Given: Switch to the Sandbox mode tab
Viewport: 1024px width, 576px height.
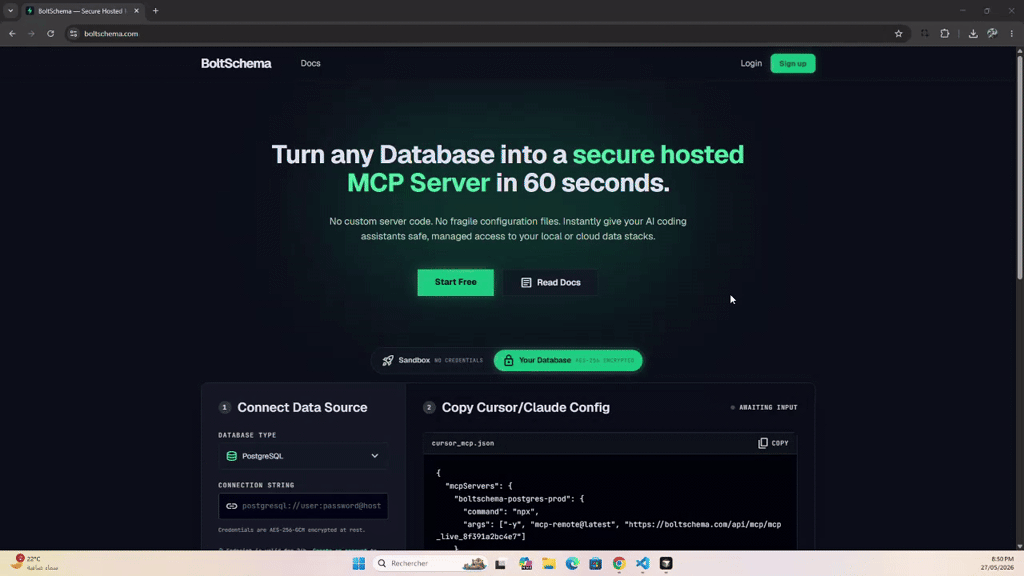Looking at the screenshot, I should coord(432,360).
